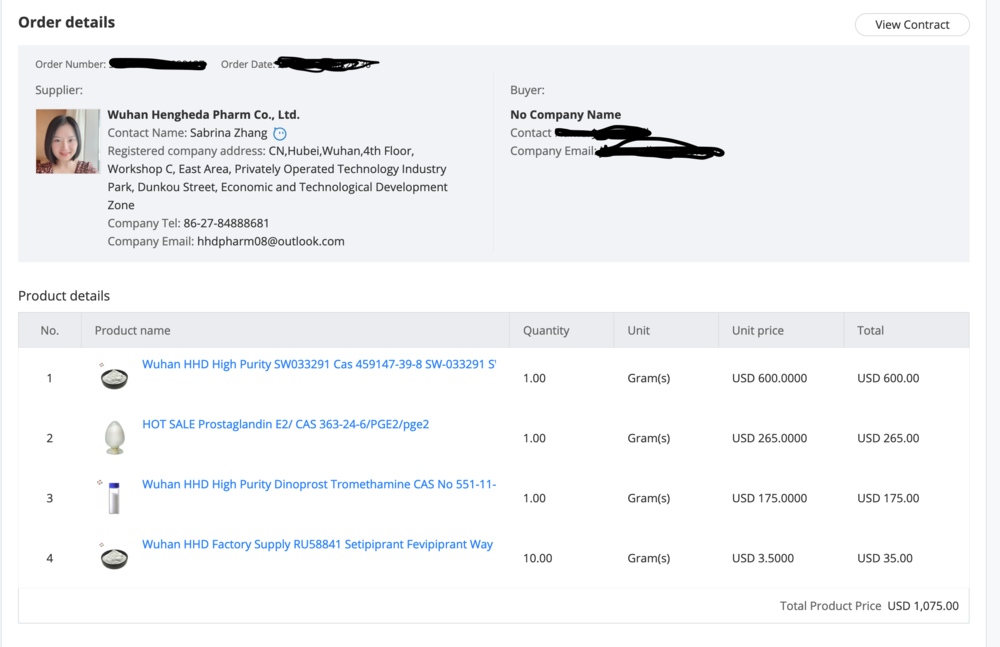The width and height of the screenshot is (1000, 647).
Task: Click the RU58841 product thumbnail image
Action: point(114,558)
